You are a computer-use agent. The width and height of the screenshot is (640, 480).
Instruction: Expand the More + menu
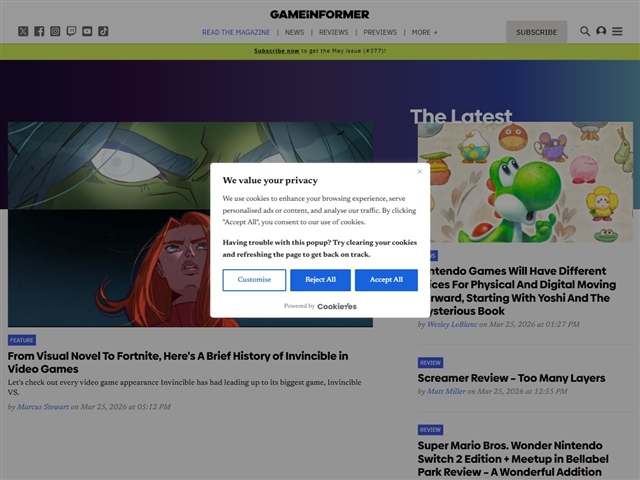pyautogui.click(x=424, y=32)
